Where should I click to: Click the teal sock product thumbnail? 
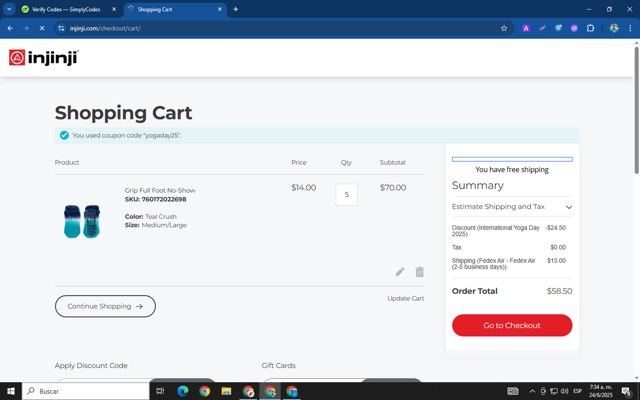[x=82, y=221]
